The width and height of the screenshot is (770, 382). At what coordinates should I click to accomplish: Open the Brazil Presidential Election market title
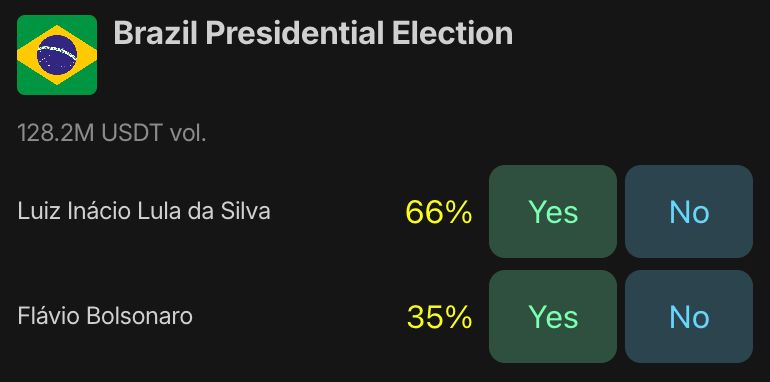[x=313, y=33]
